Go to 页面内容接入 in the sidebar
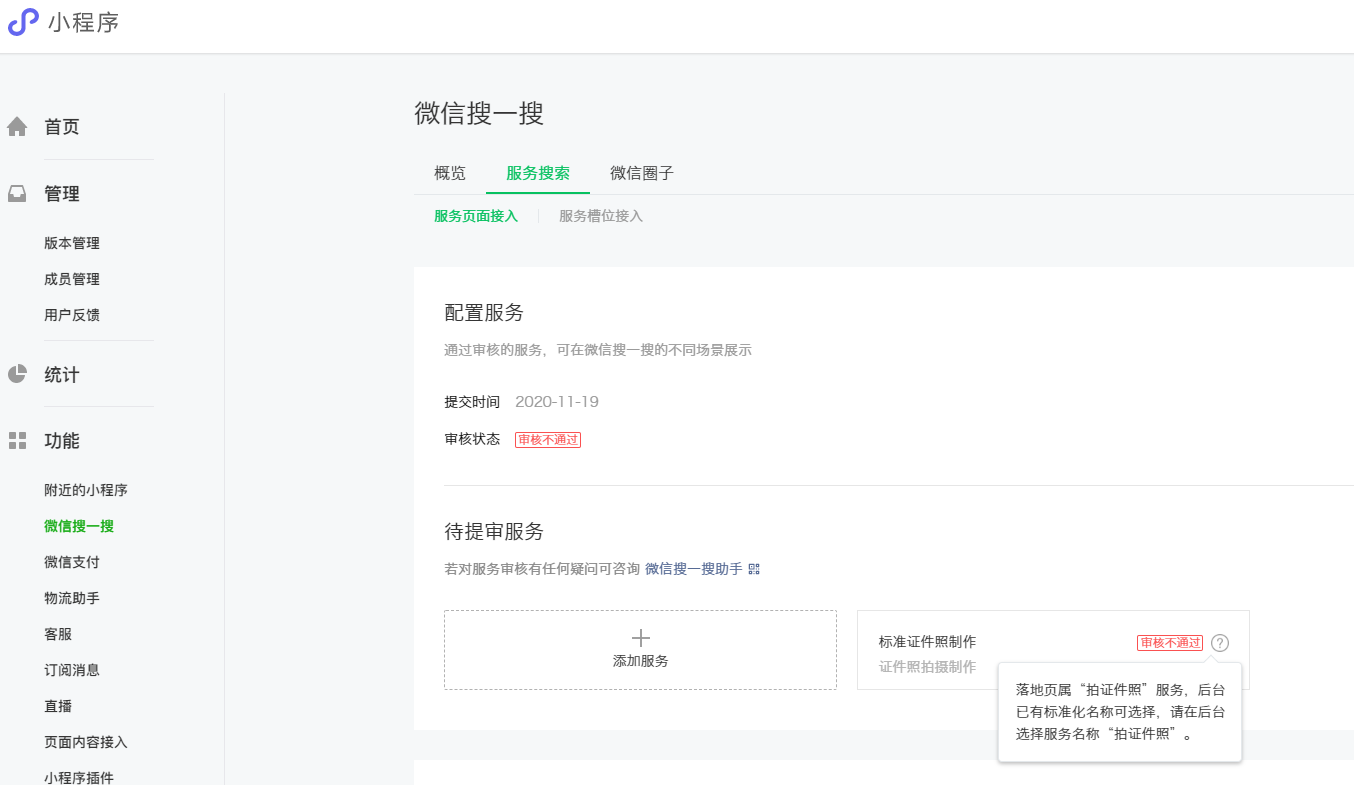 (x=86, y=742)
